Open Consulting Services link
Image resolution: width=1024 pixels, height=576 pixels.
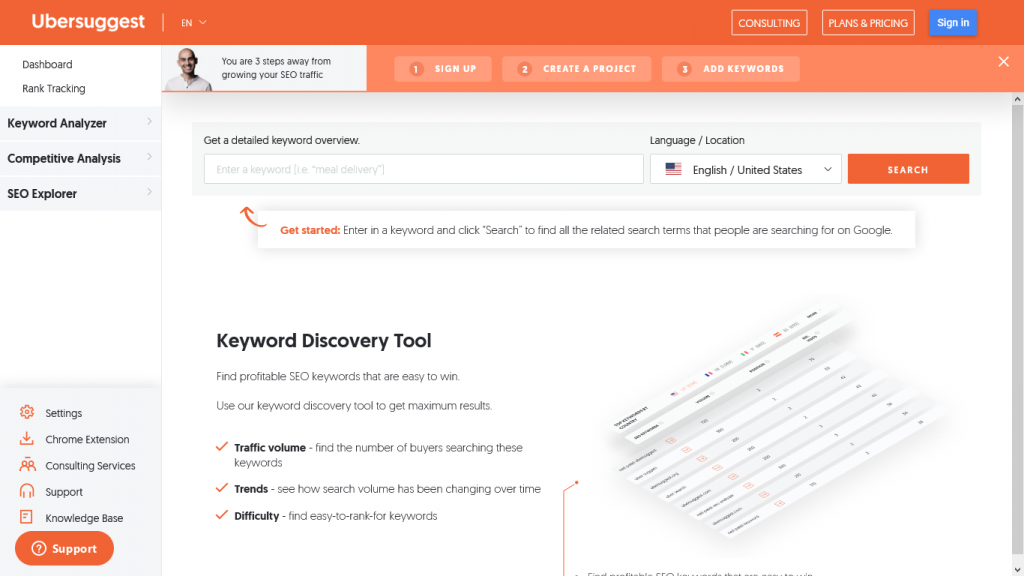(90, 465)
